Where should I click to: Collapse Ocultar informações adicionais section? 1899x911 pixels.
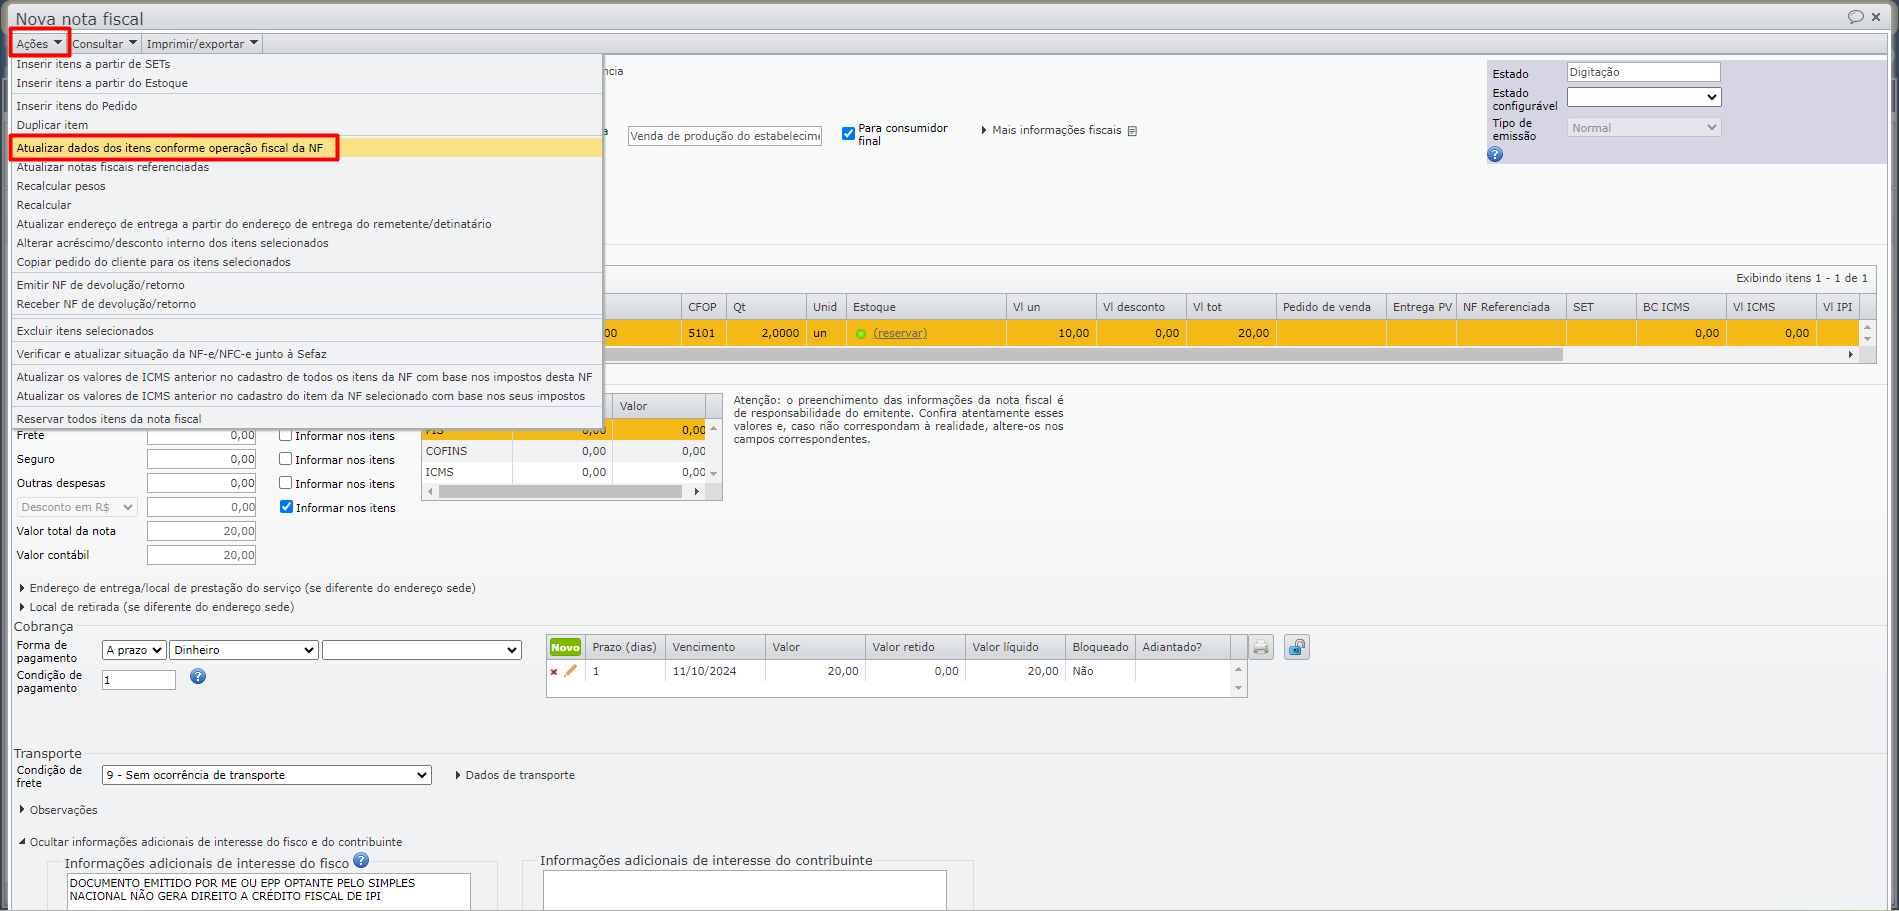(x=211, y=842)
